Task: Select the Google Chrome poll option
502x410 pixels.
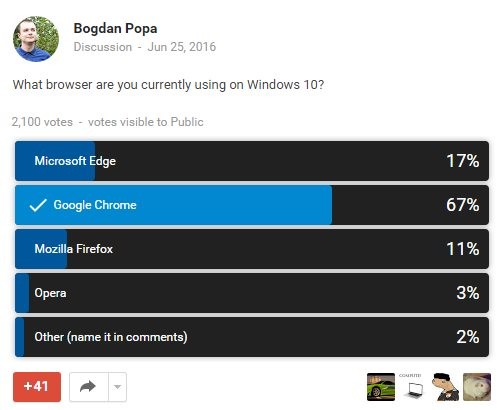Action: click(252, 205)
